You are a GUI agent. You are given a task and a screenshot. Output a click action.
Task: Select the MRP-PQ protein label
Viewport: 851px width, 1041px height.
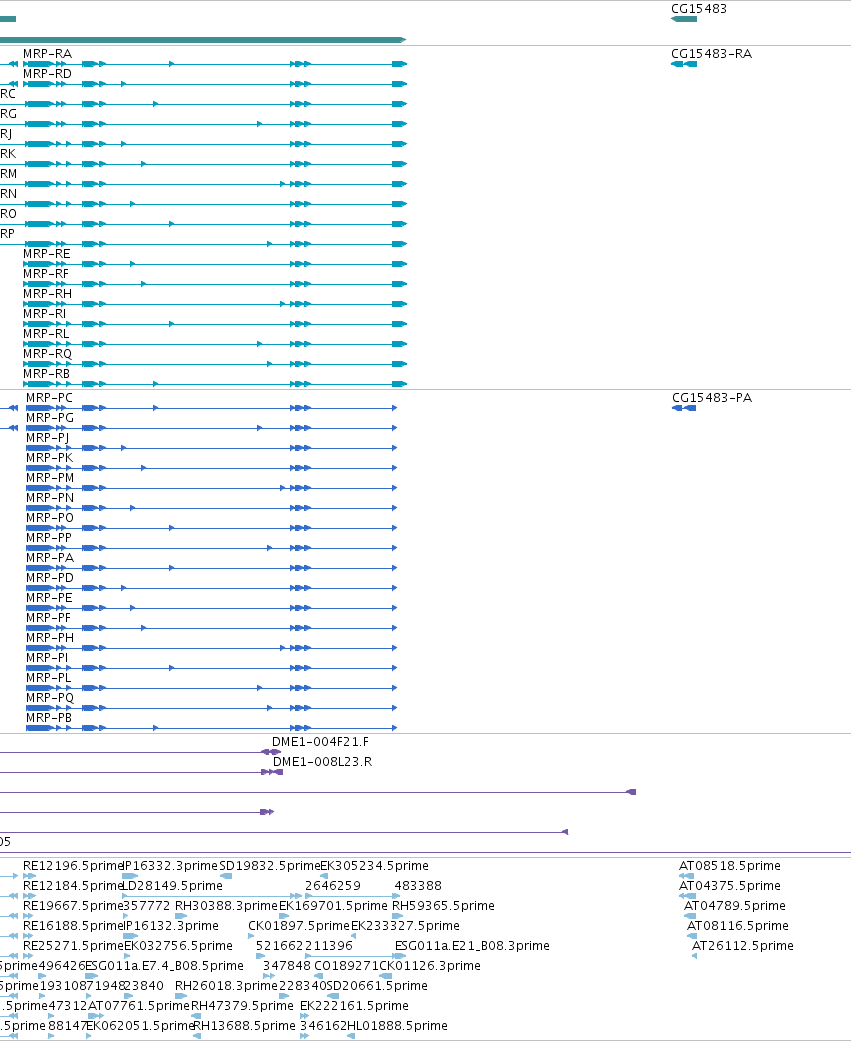click(50, 698)
